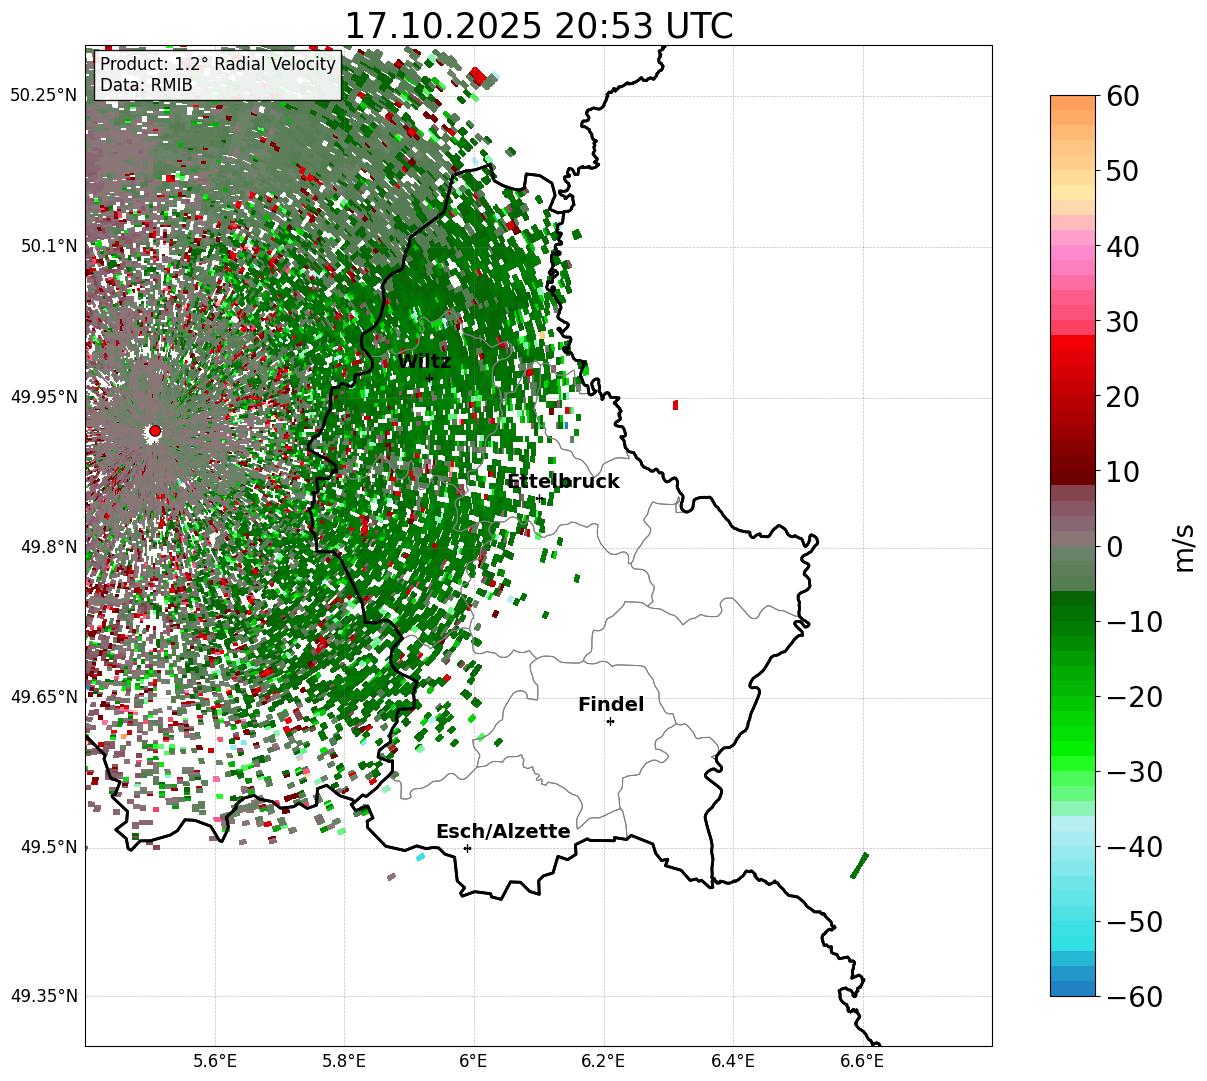Viewport: 1207px width, 1081px height.
Task: Click the small red echo east of Ettelbruck
Action: [676, 405]
